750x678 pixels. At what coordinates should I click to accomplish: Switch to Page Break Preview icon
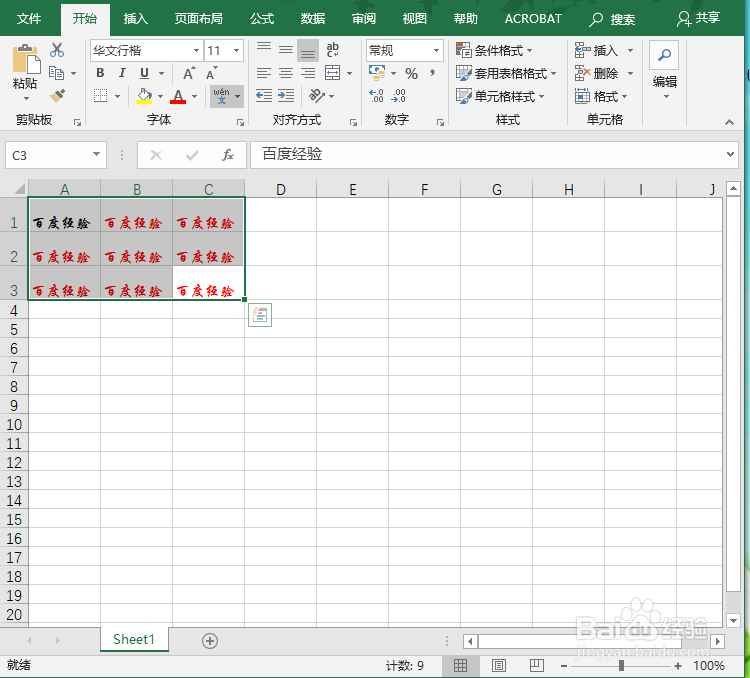click(x=537, y=666)
